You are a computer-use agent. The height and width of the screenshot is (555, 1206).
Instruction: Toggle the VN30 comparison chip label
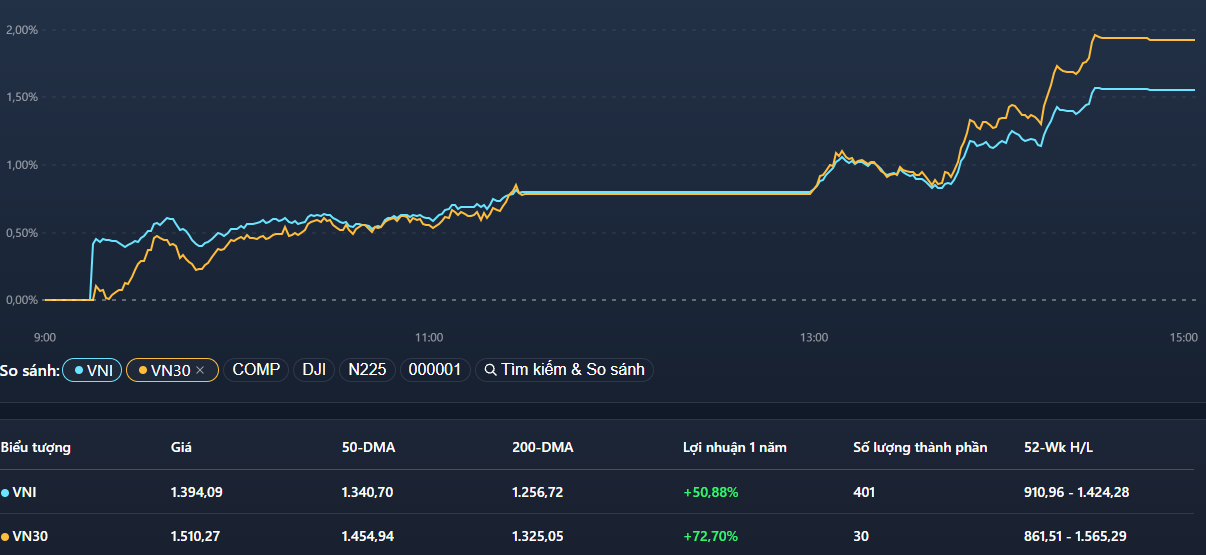[169, 370]
